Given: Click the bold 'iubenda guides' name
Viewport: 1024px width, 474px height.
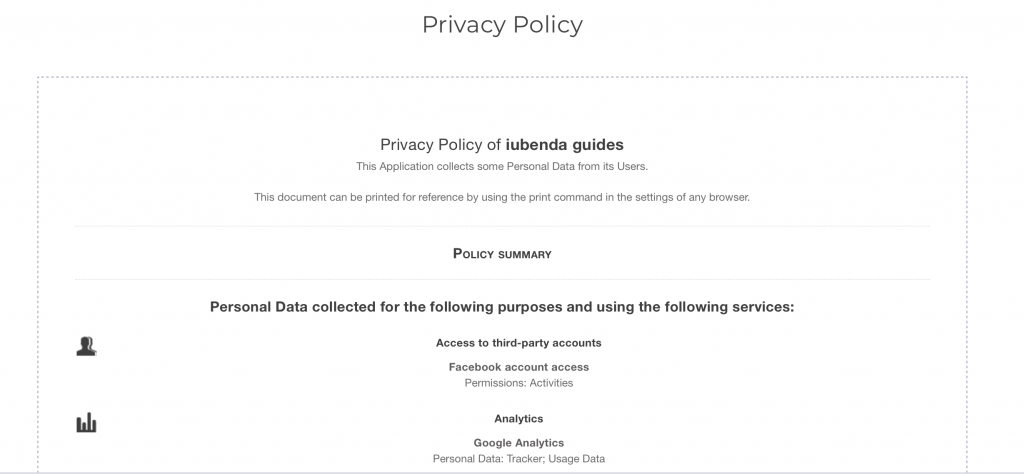Looking at the screenshot, I should tap(565, 145).
